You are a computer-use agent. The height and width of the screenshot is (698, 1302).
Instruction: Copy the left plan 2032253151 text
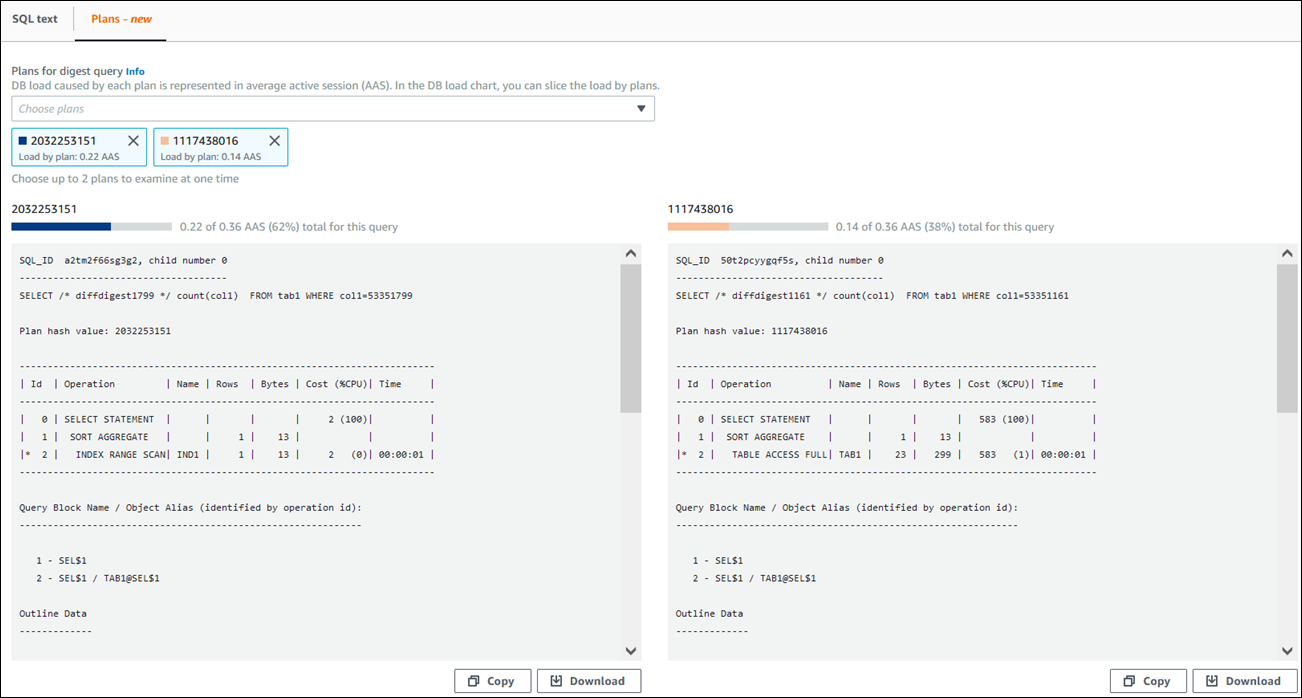[491, 681]
